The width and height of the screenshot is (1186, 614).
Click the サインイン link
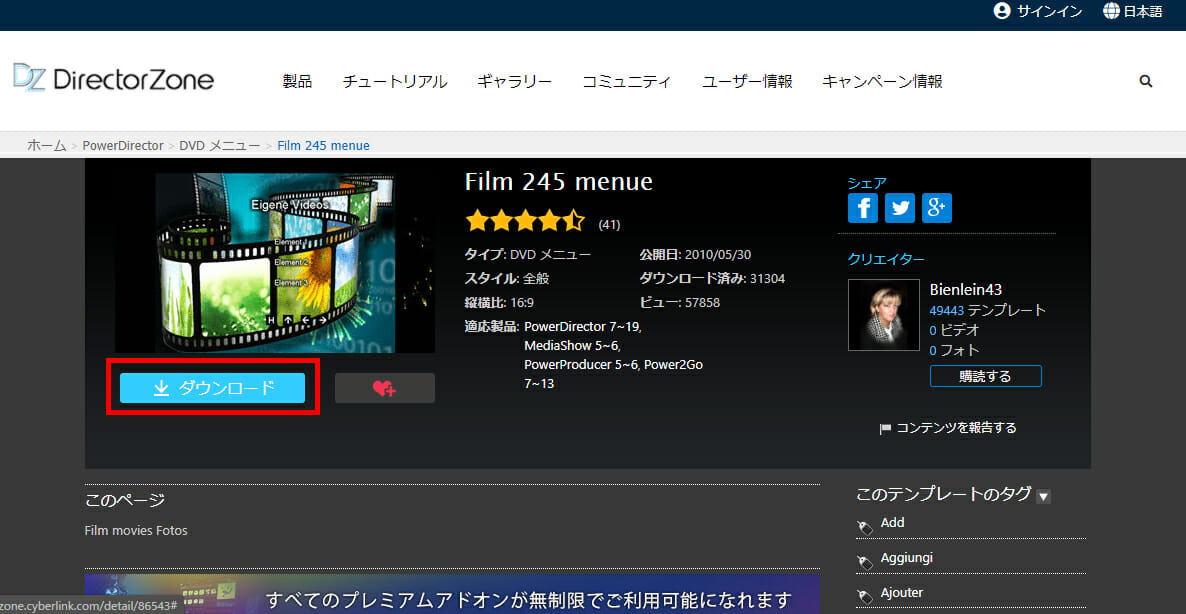[x=1049, y=11]
